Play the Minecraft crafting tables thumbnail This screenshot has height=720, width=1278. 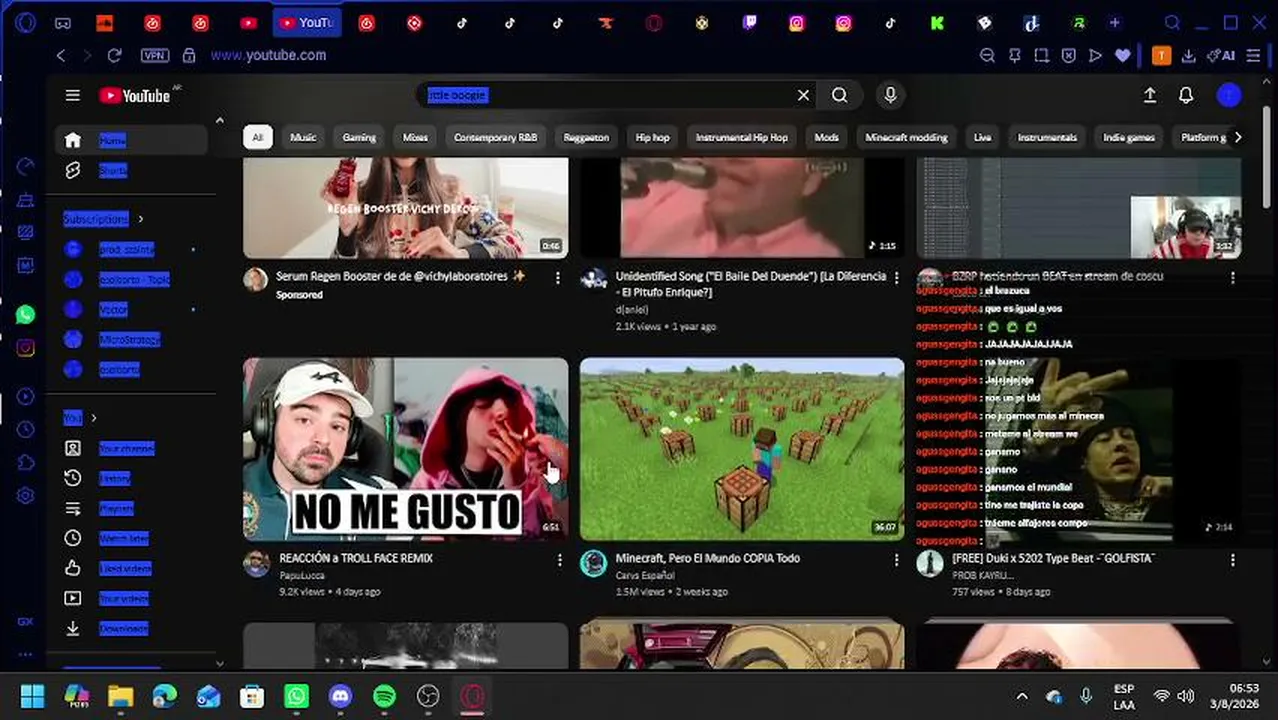click(742, 449)
